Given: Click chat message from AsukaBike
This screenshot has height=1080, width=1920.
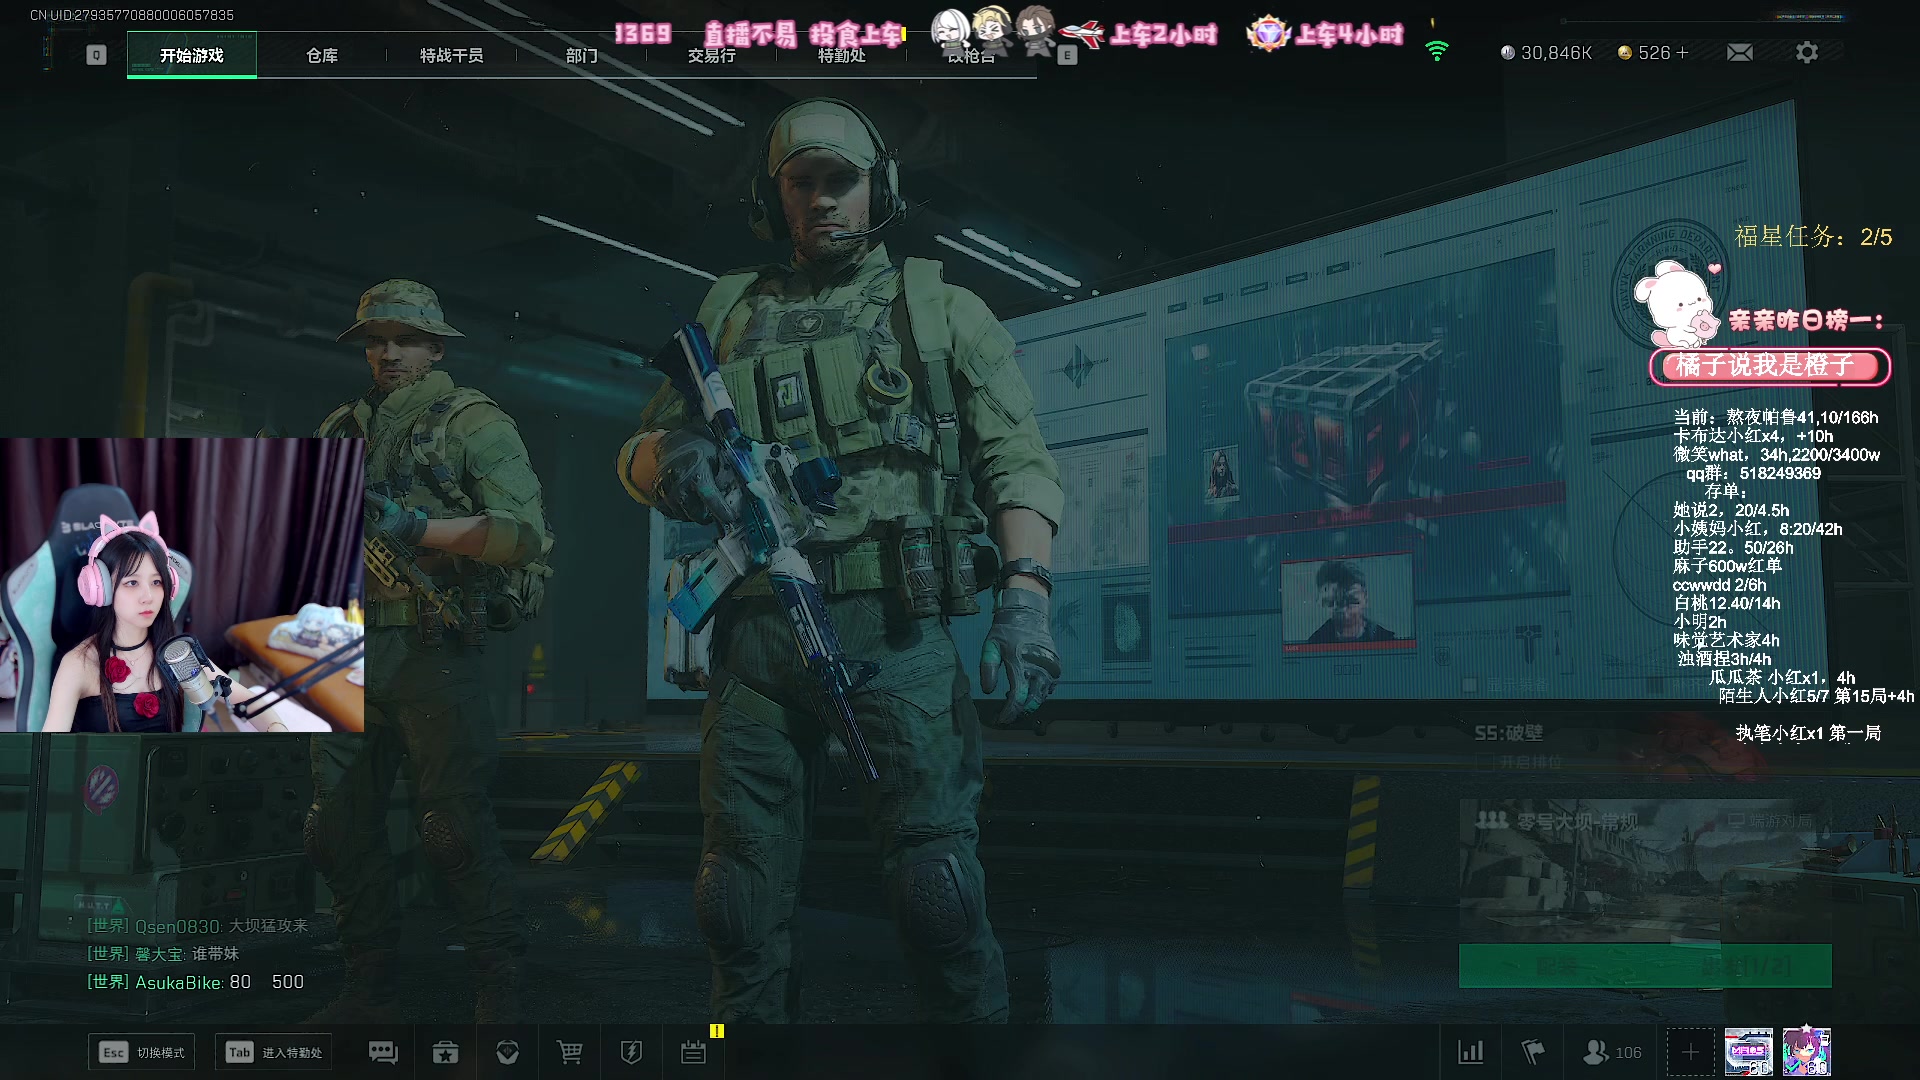Looking at the screenshot, I should [x=196, y=982].
